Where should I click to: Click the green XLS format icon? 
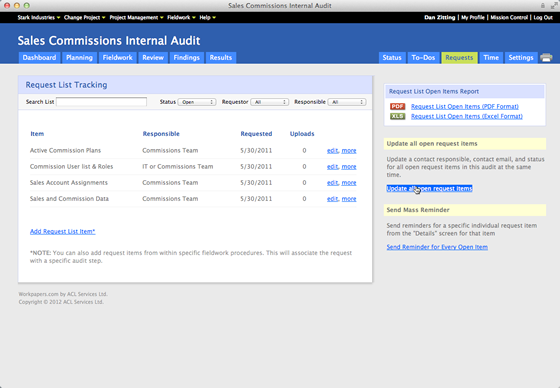398,116
